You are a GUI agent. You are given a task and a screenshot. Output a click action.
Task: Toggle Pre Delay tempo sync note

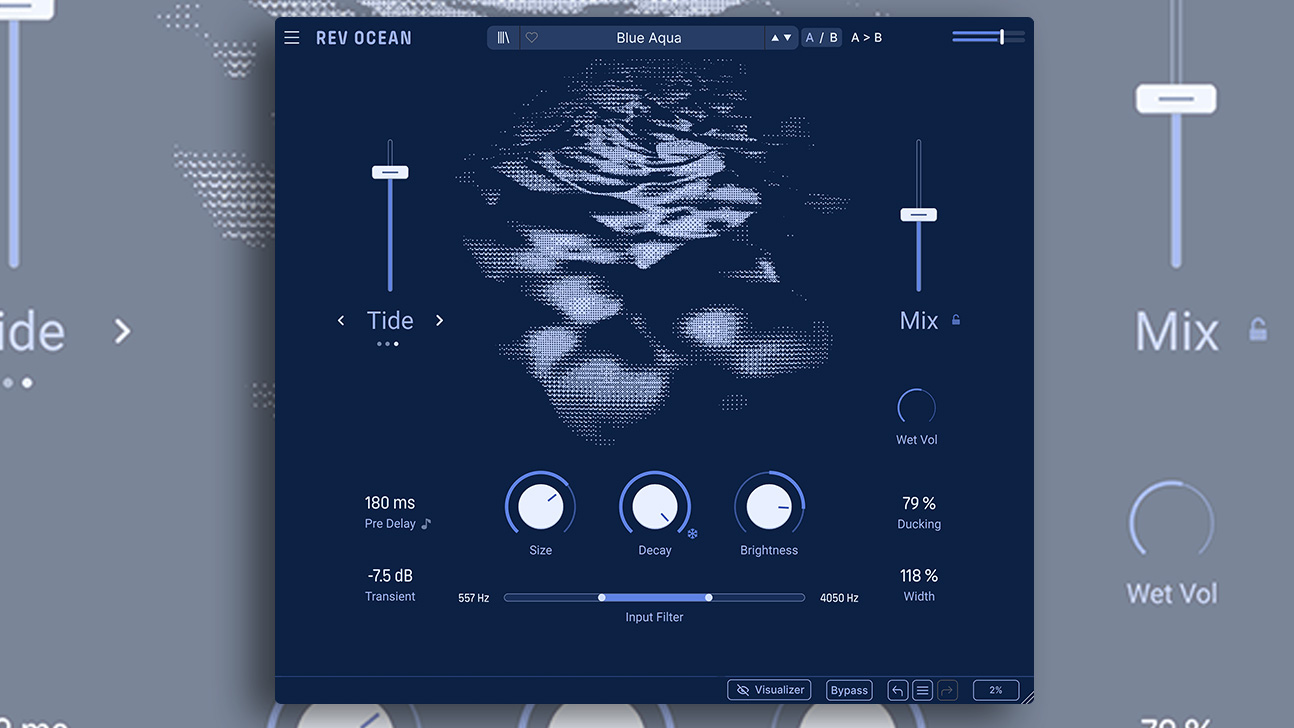click(426, 523)
